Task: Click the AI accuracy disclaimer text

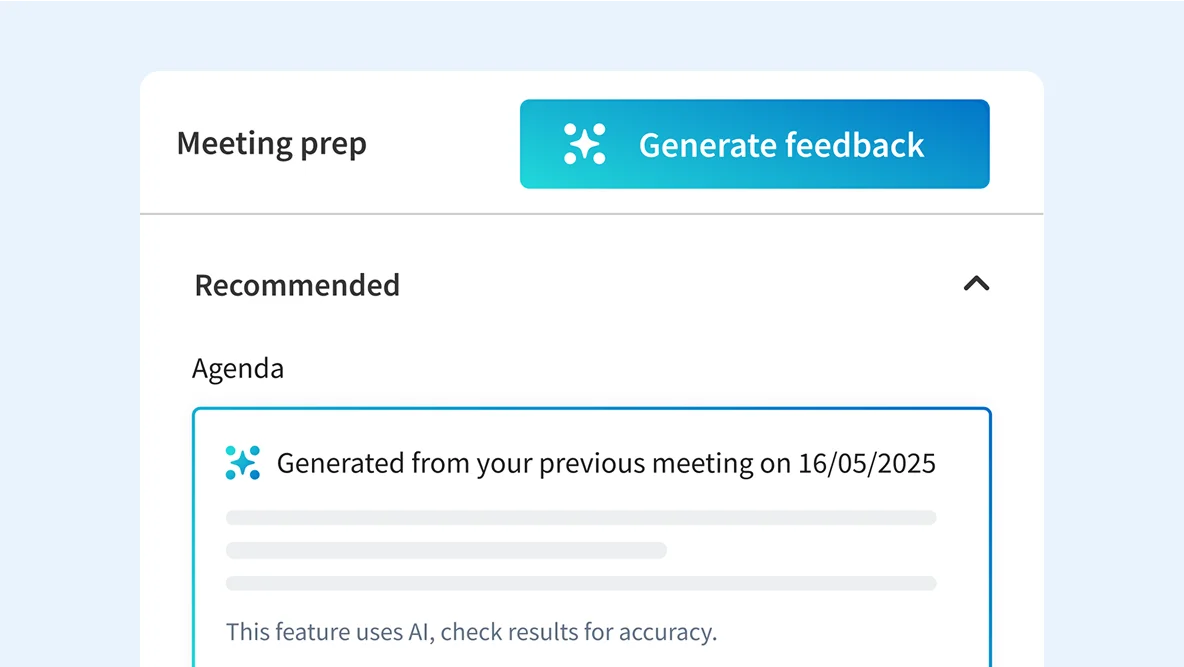Action: 471,631
